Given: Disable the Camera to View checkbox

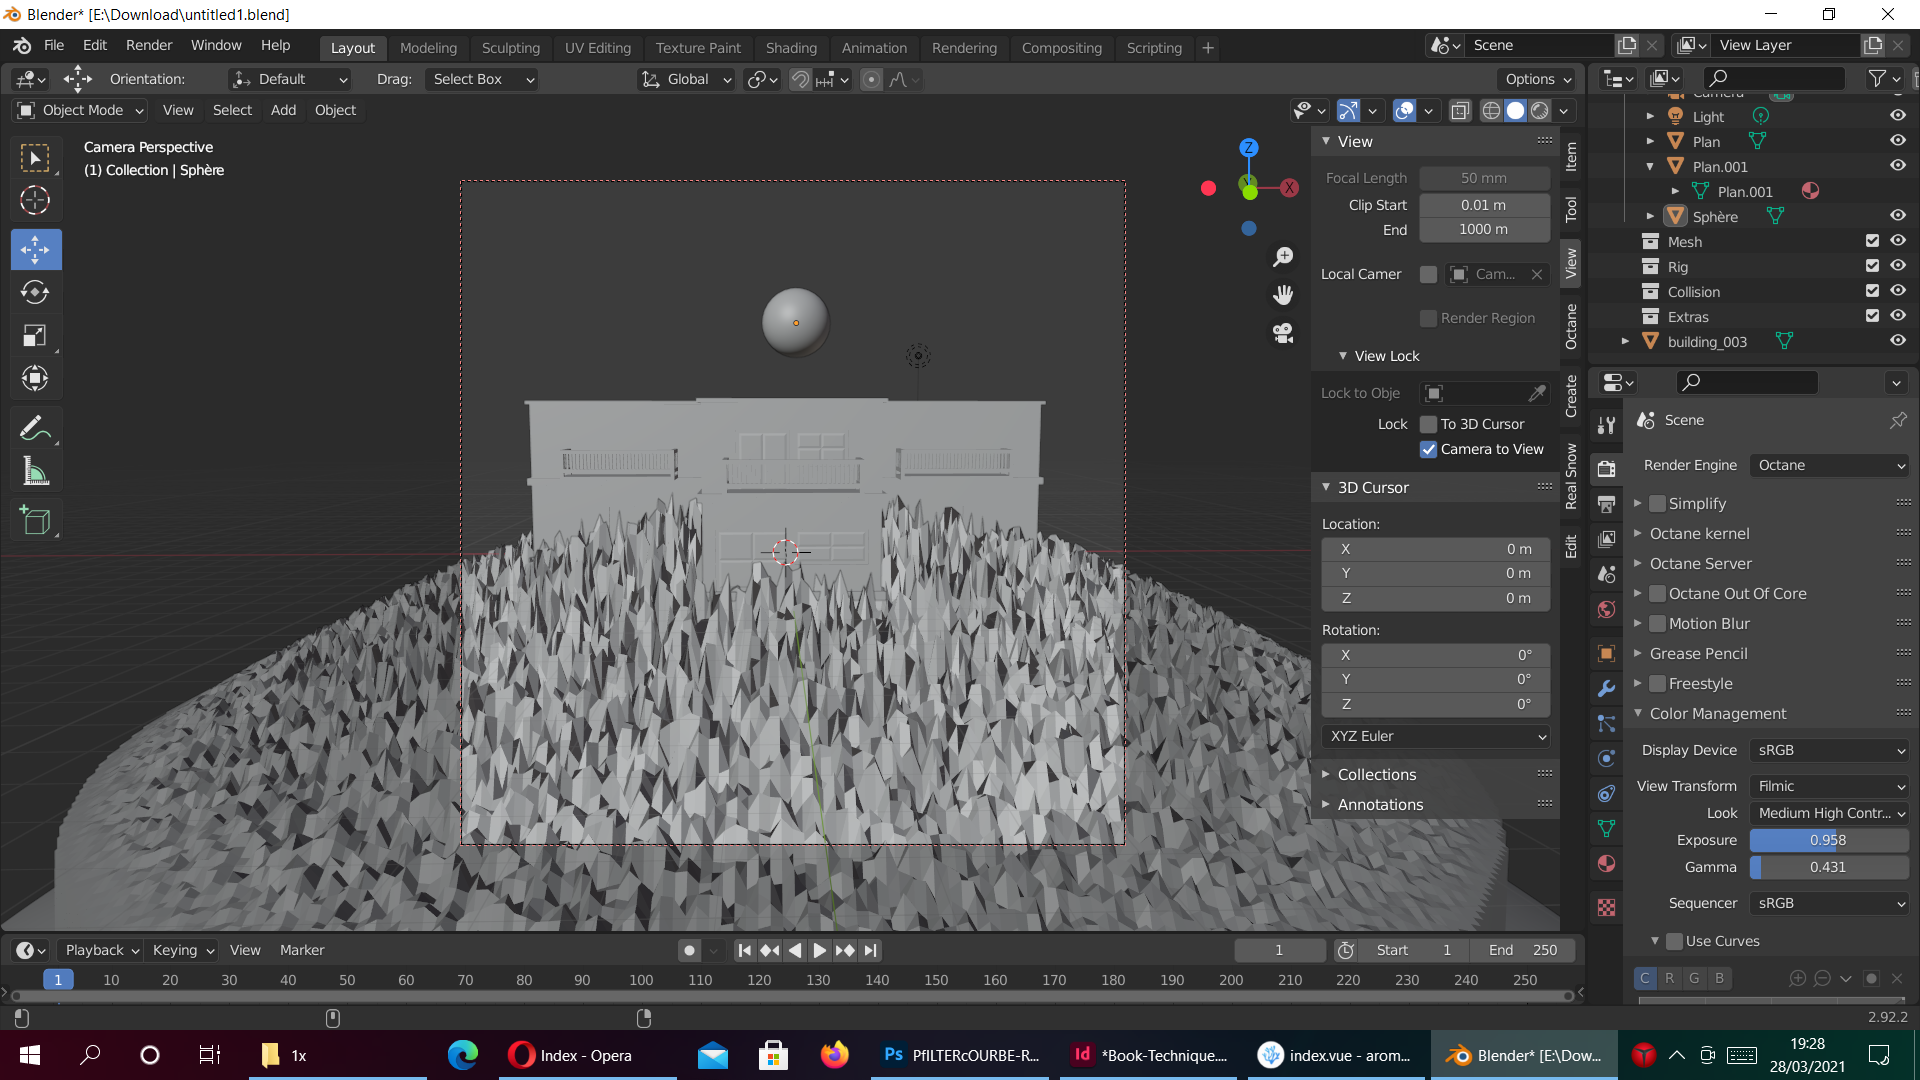Looking at the screenshot, I should [x=1429, y=450].
